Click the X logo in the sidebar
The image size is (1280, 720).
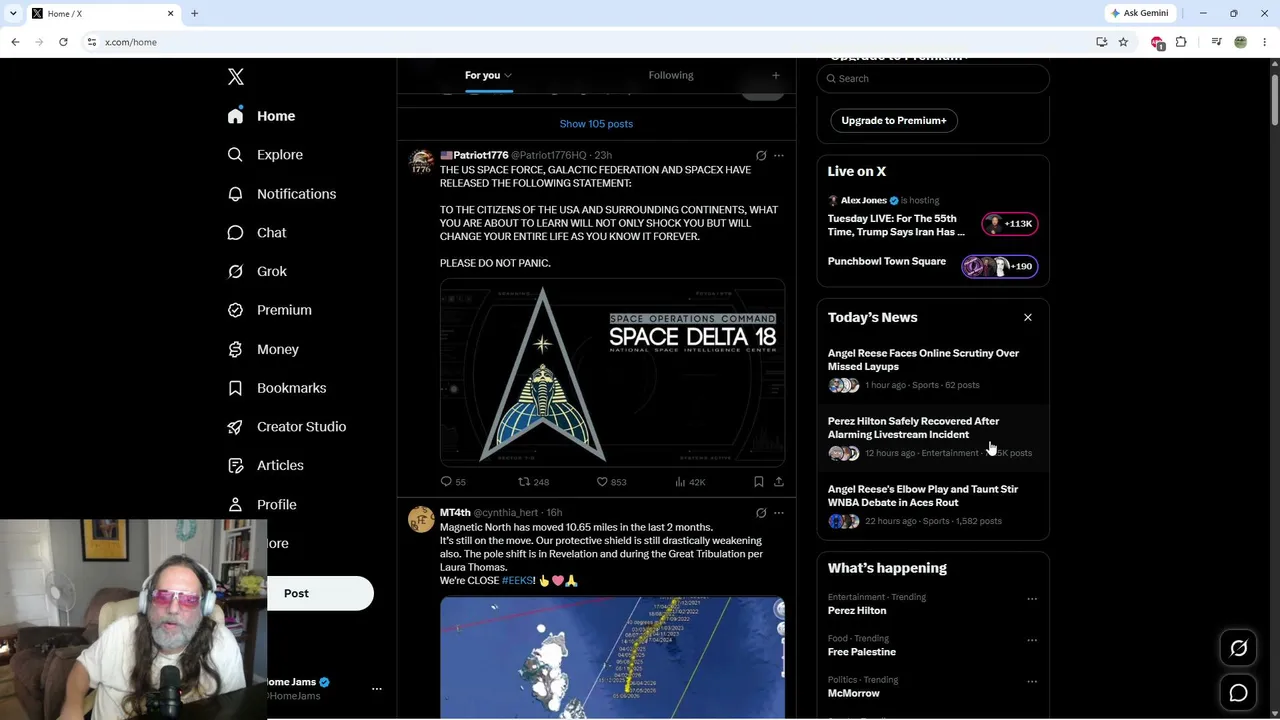(236, 77)
